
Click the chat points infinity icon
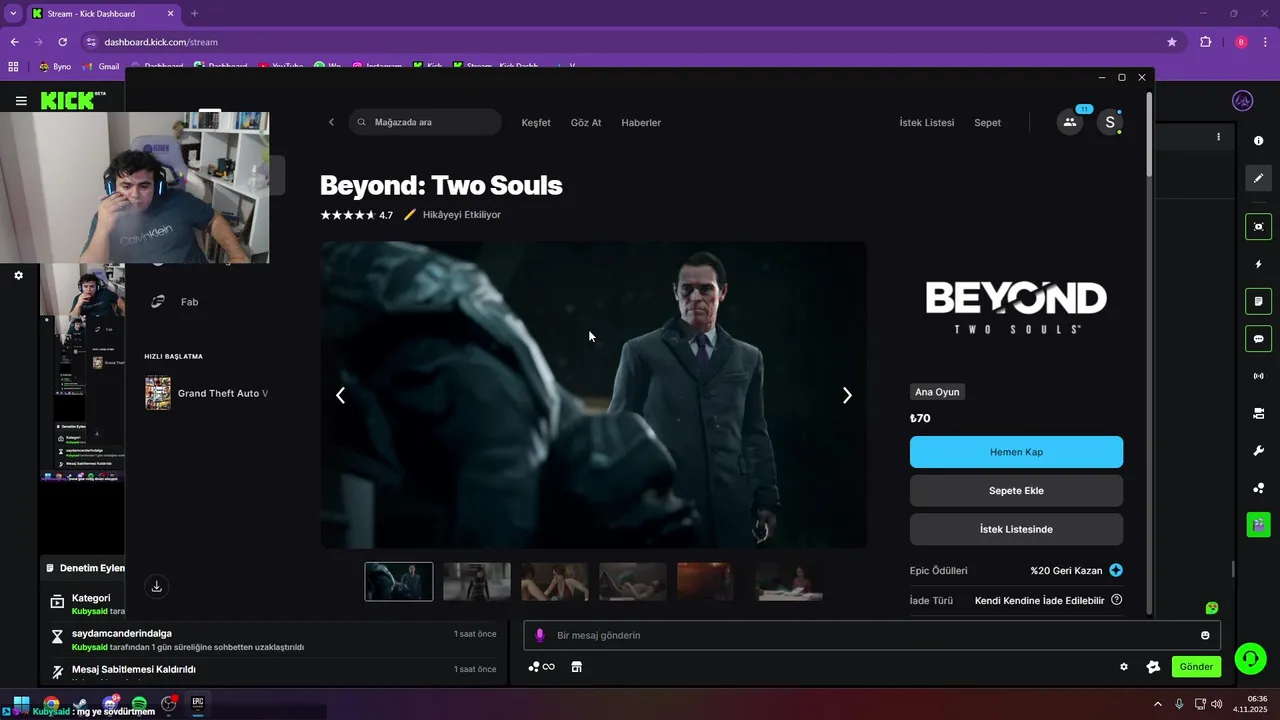point(542,667)
